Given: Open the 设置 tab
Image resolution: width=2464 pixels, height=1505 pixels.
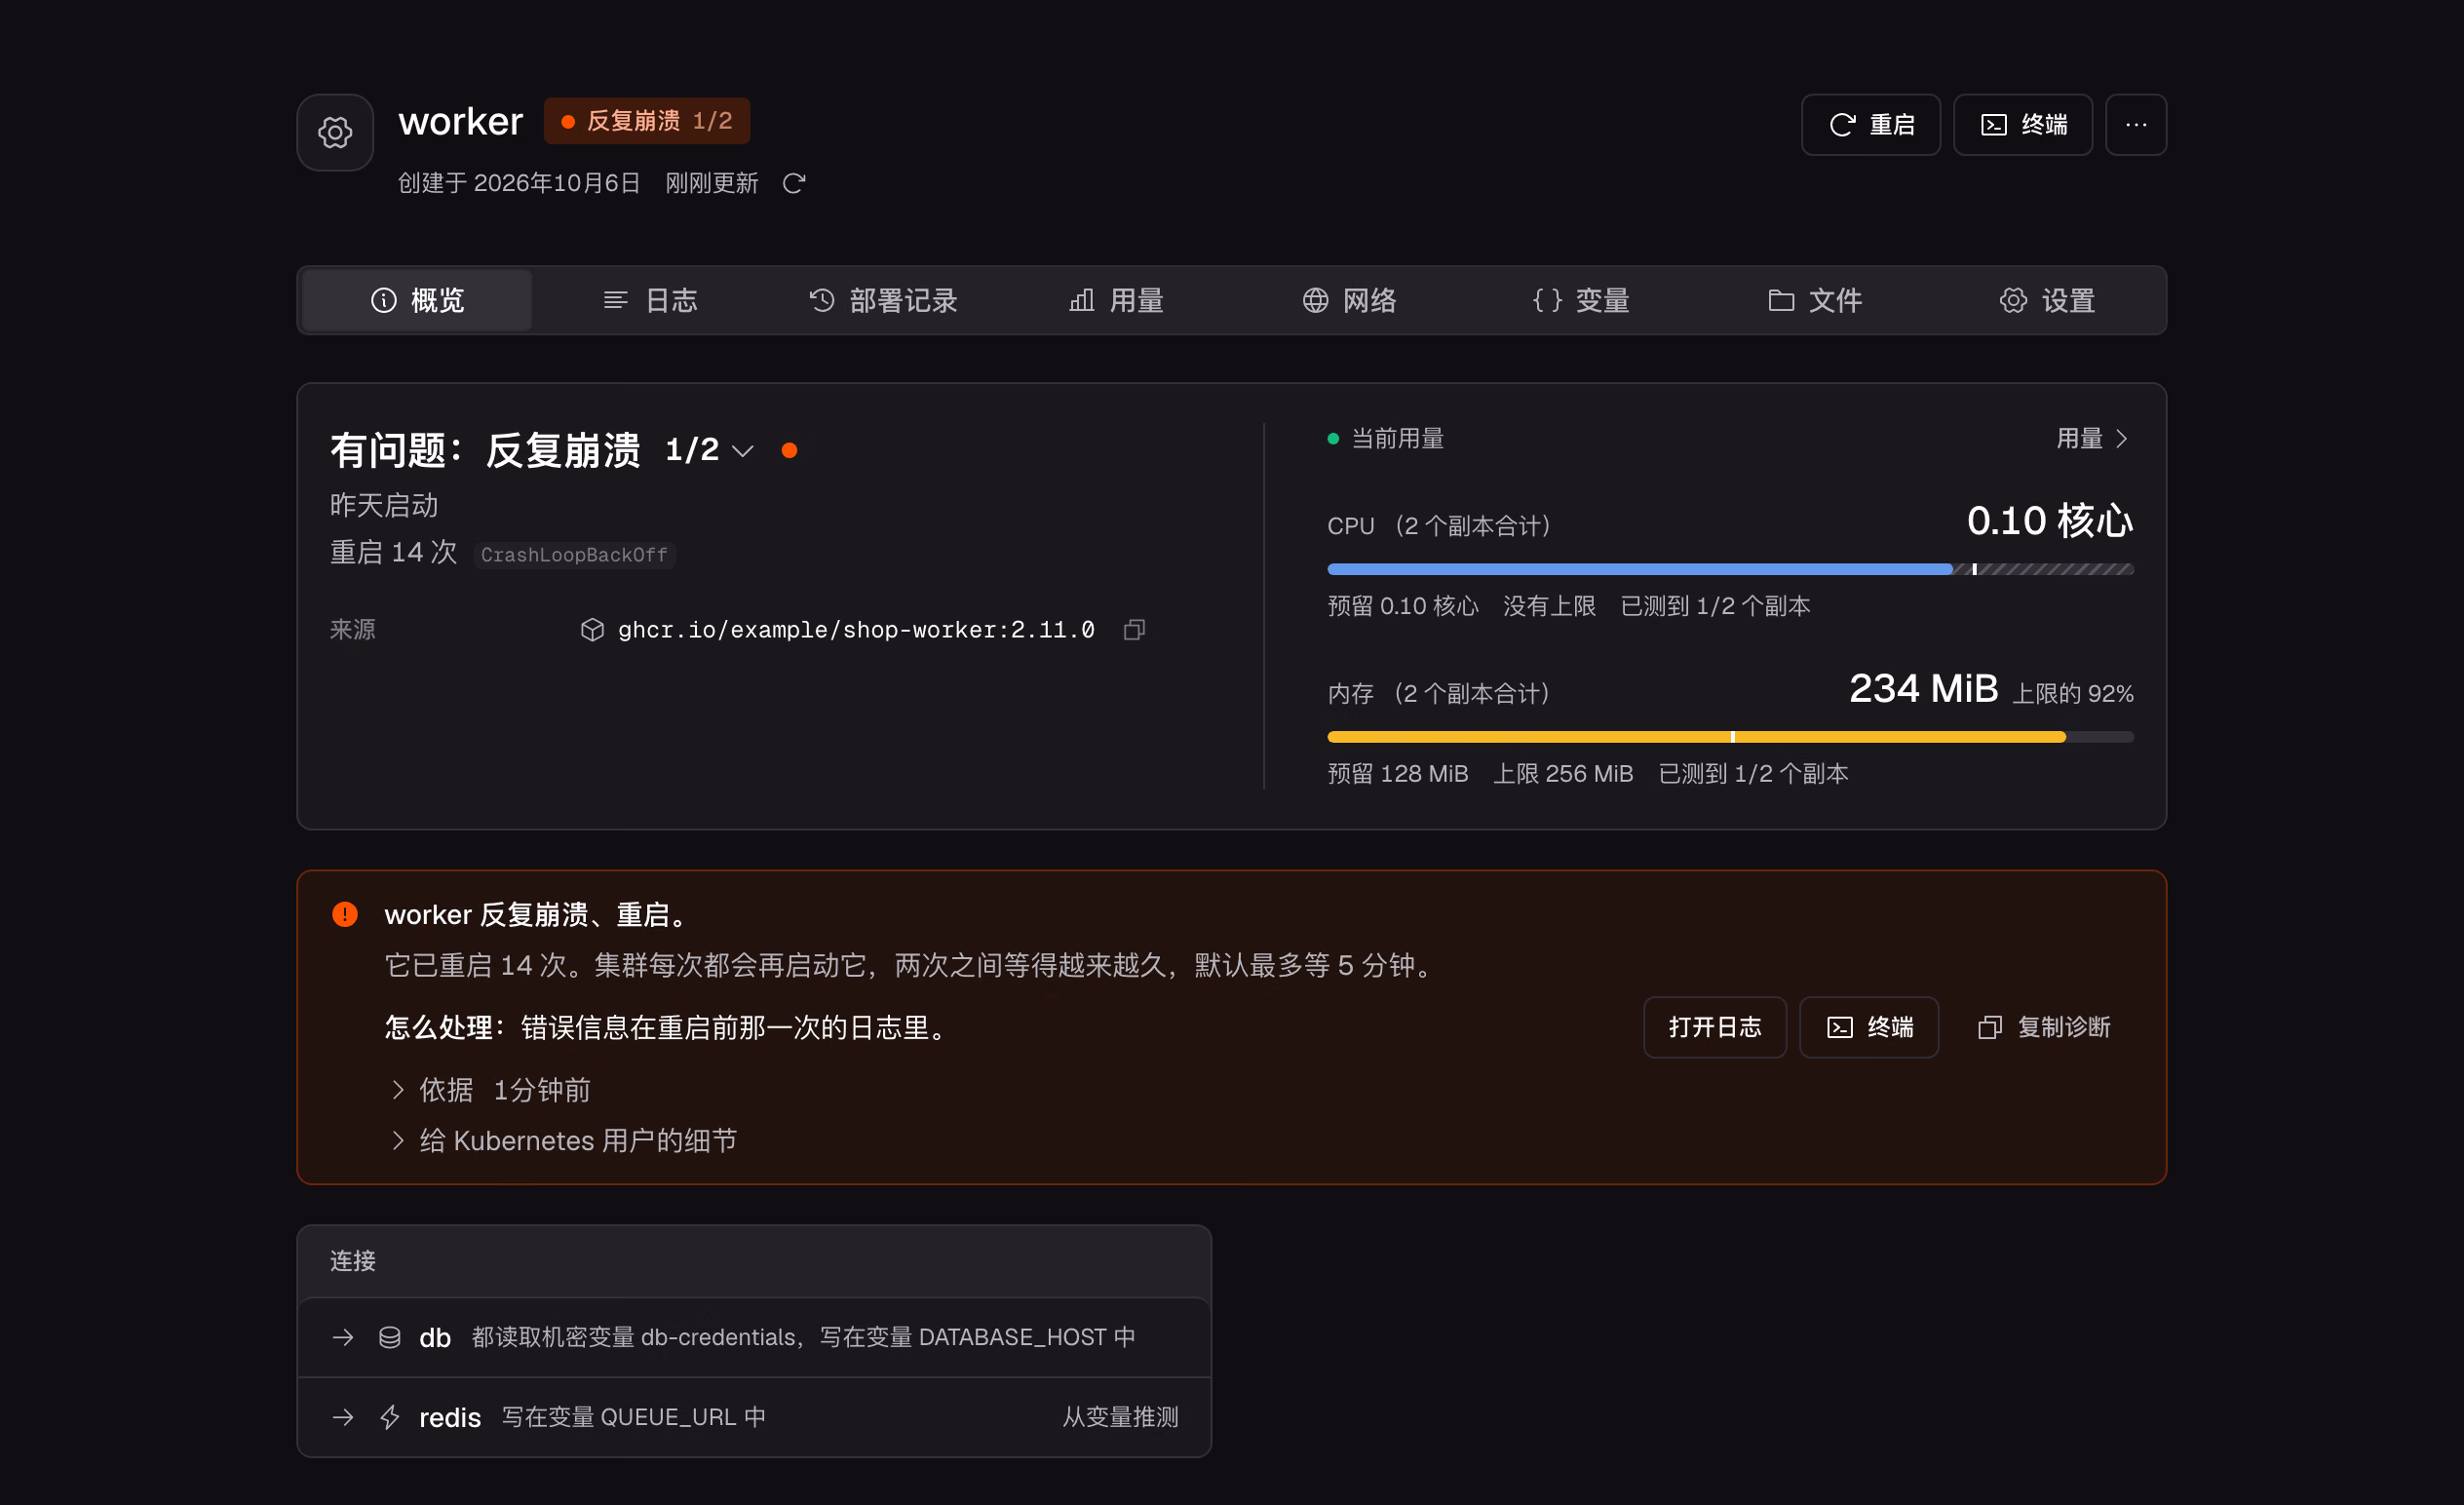Looking at the screenshot, I should (2047, 301).
